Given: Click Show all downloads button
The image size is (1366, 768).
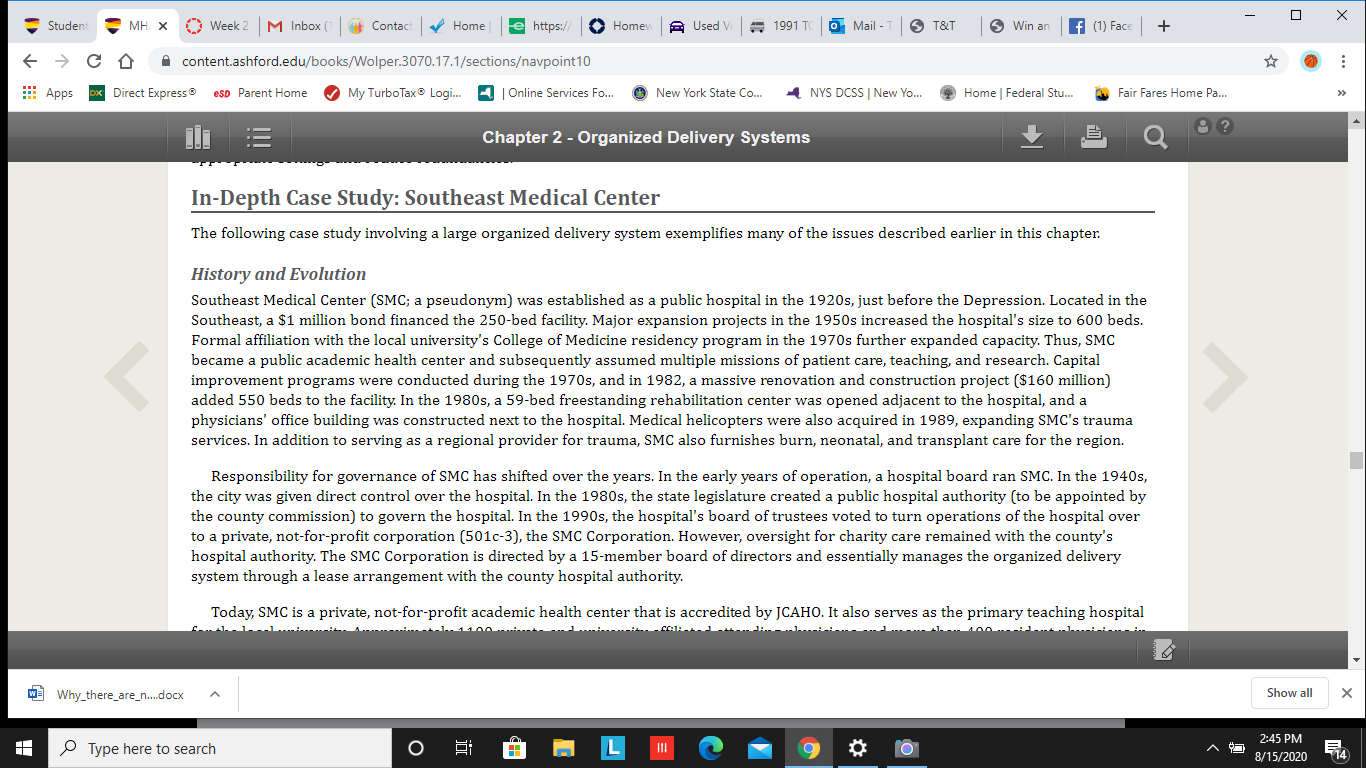Looking at the screenshot, I should tap(1289, 693).
